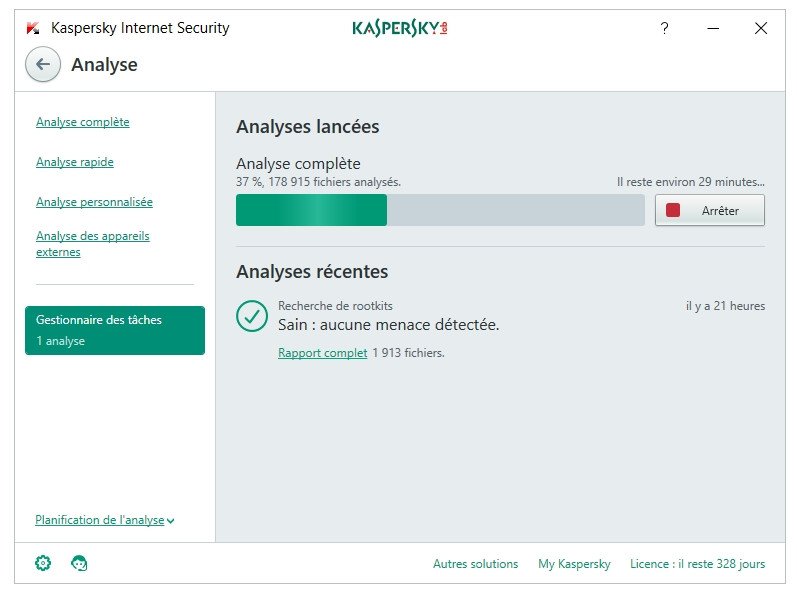Open support via the headset face icon
Screen dimensions: 797x602
pyautogui.click(x=79, y=563)
